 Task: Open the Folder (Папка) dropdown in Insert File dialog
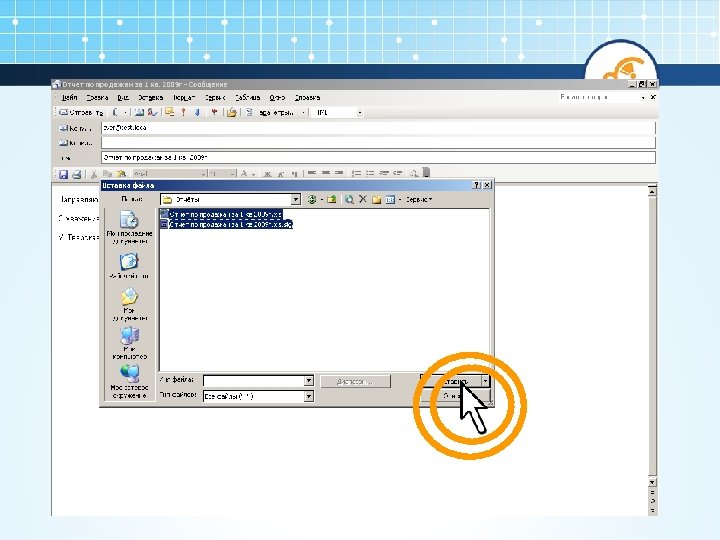click(x=296, y=199)
